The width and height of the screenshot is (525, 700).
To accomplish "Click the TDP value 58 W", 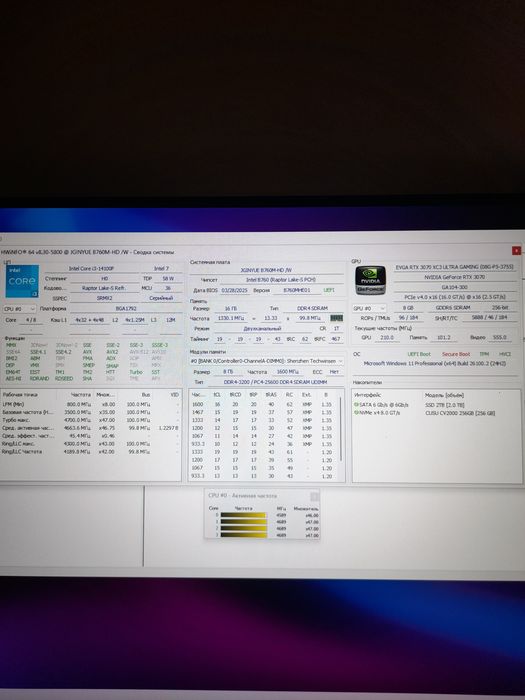I will point(168,278).
